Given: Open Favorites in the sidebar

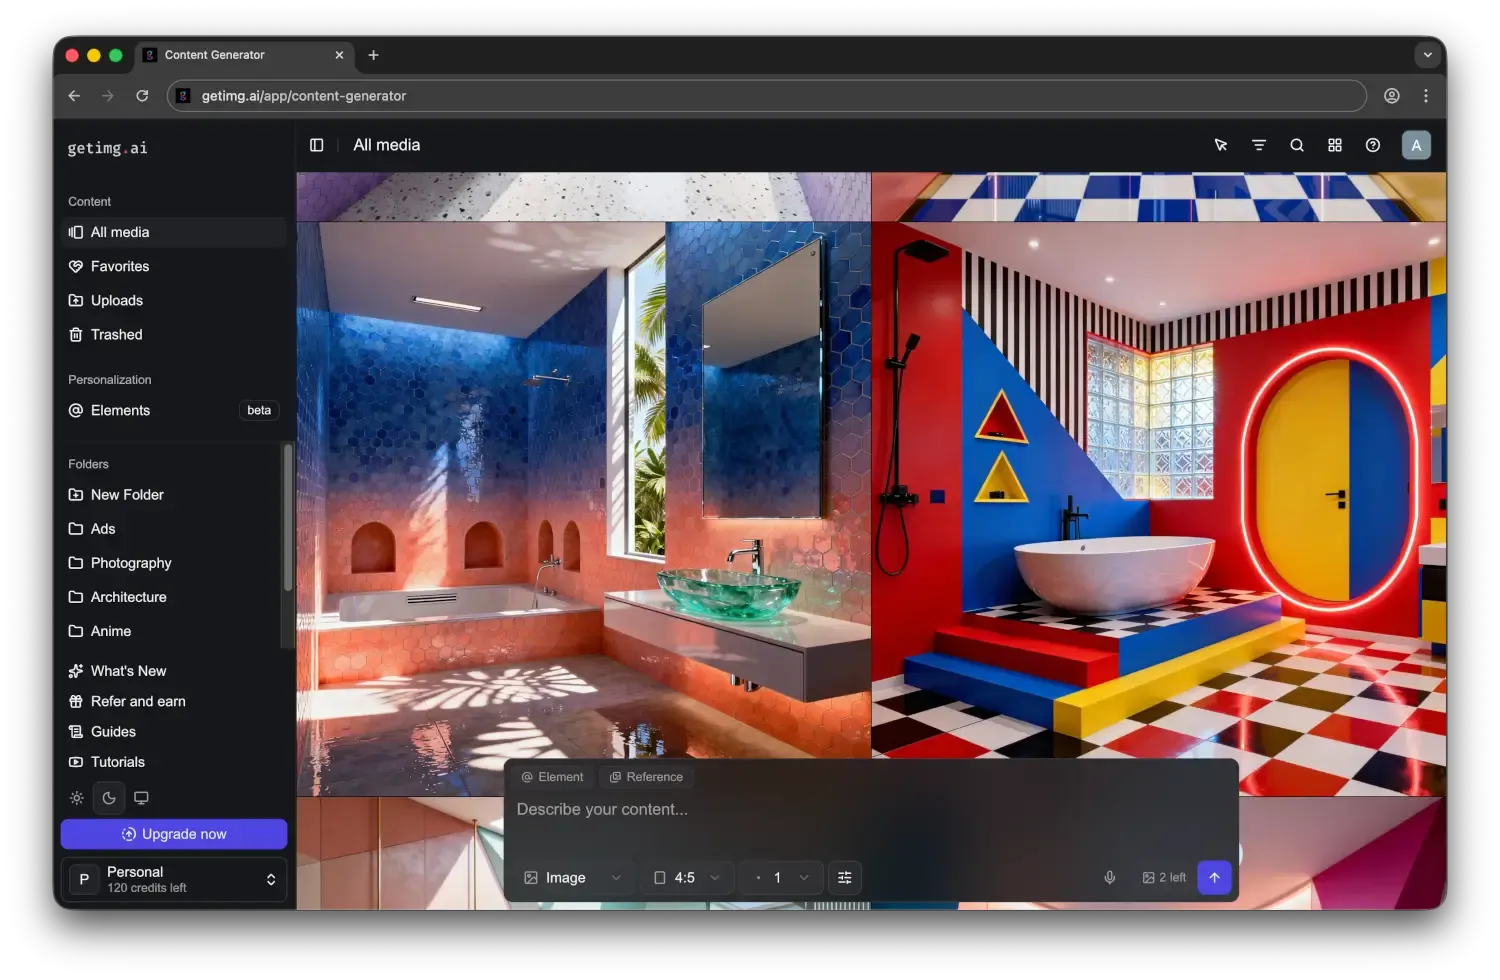Looking at the screenshot, I should click(x=120, y=267).
